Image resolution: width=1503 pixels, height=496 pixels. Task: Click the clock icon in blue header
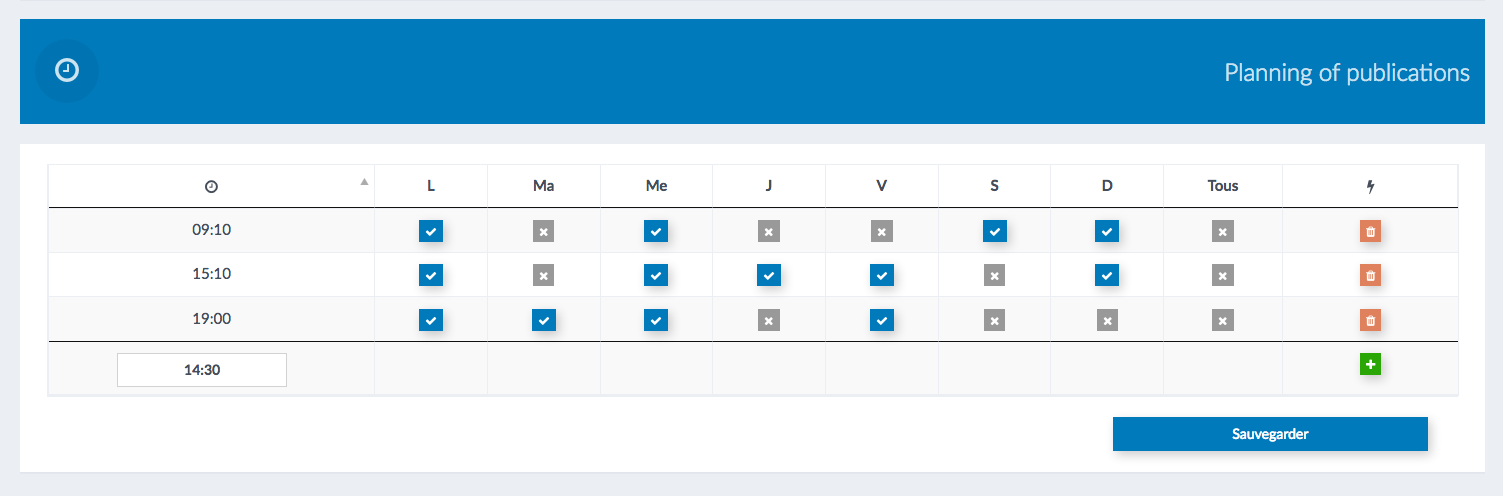point(67,70)
